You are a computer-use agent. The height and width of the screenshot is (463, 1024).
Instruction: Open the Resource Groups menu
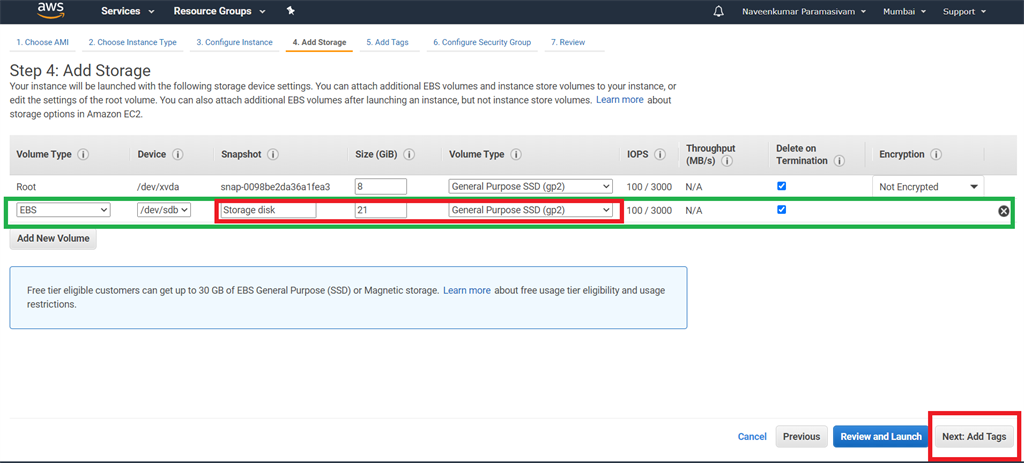coord(220,11)
